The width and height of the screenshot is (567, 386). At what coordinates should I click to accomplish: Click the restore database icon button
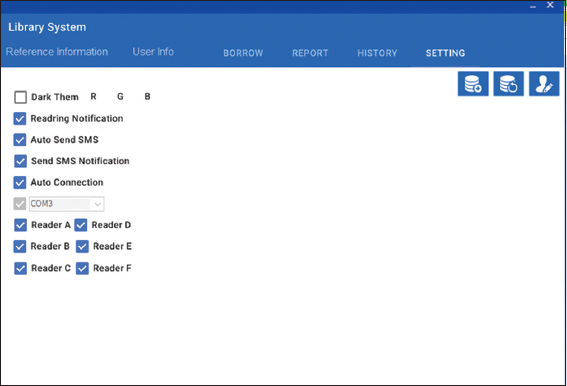tap(508, 84)
